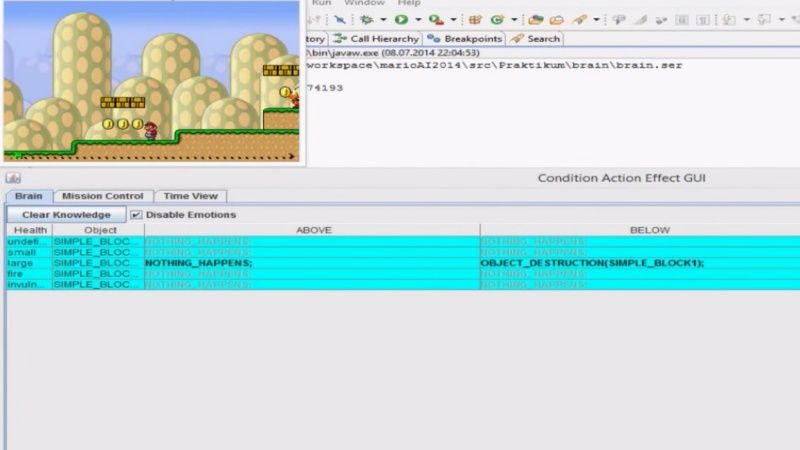Click the Next Annotation icon
Image resolution: width=800 pixels, height=450 pixels.
click(729, 20)
